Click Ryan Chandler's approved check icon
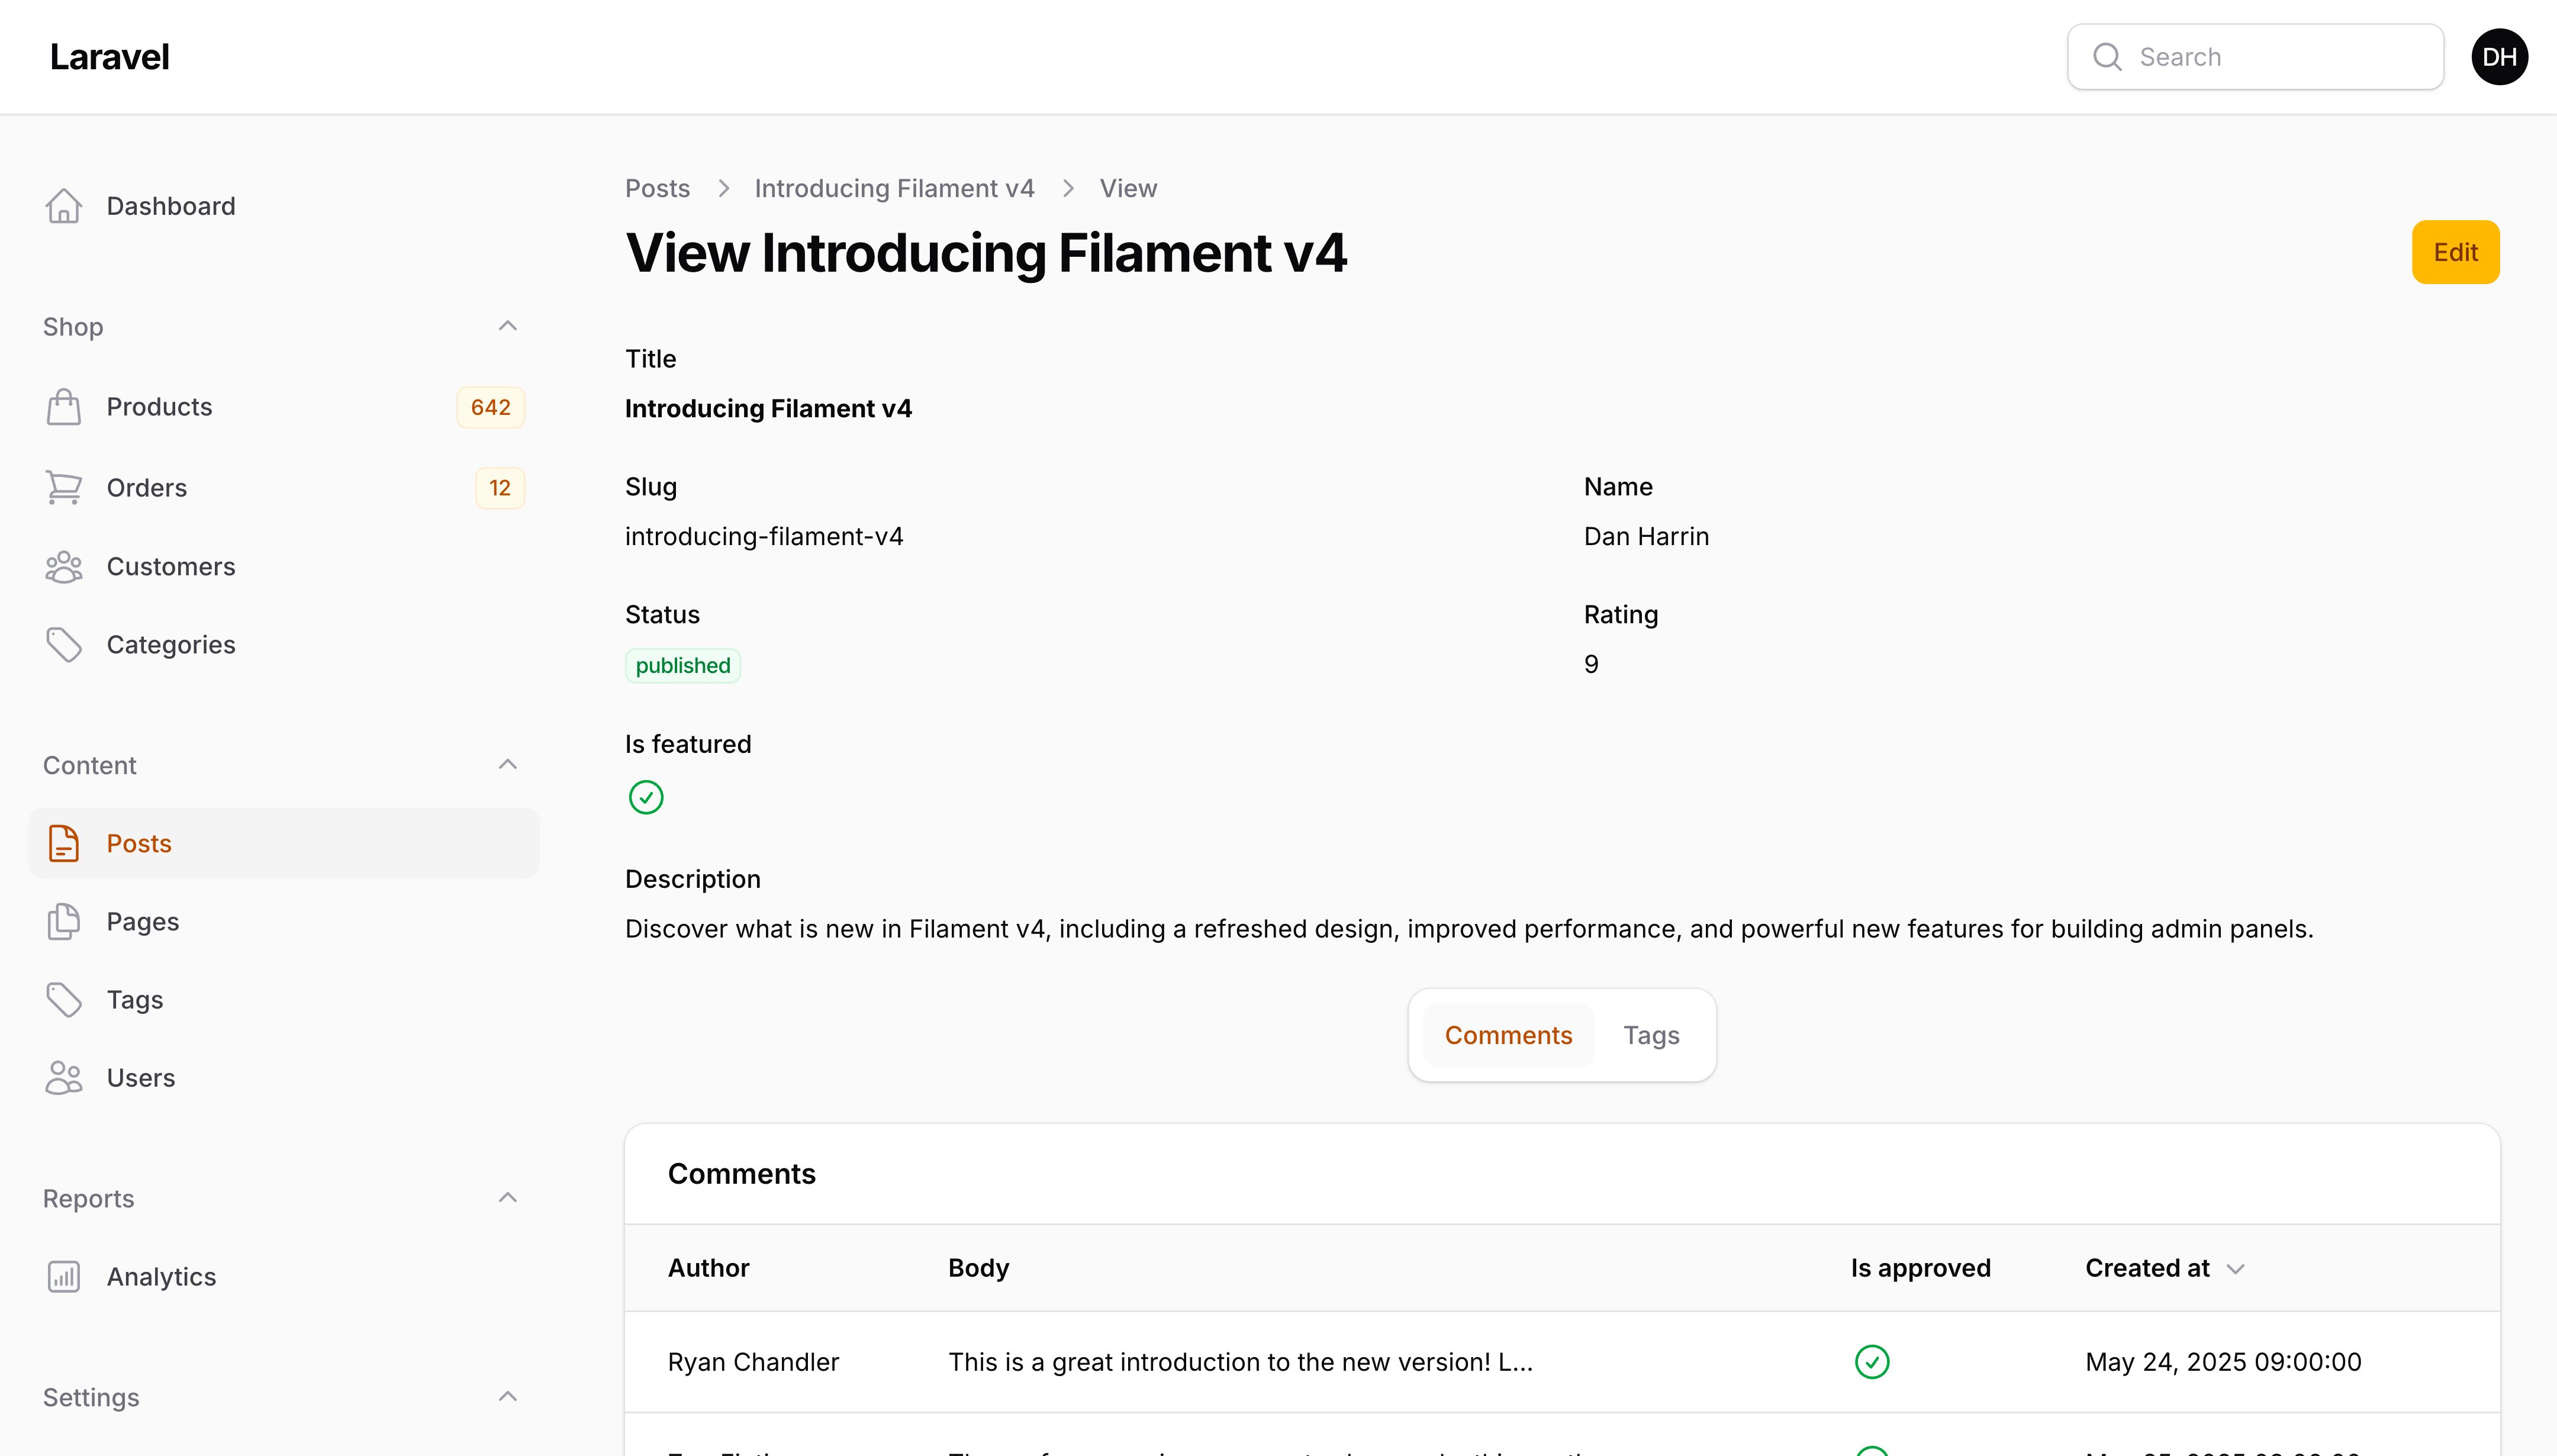Image resolution: width=2557 pixels, height=1456 pixels. [1872, 1362]
